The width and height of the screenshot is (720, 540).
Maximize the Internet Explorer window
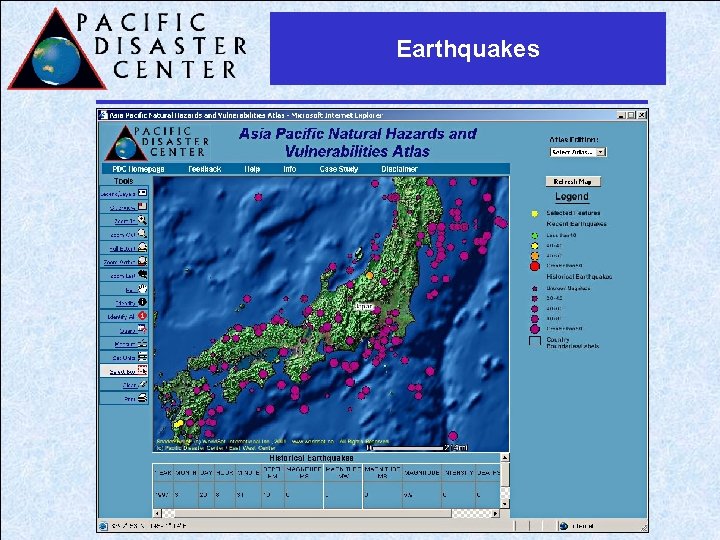(x=631, y=115)
